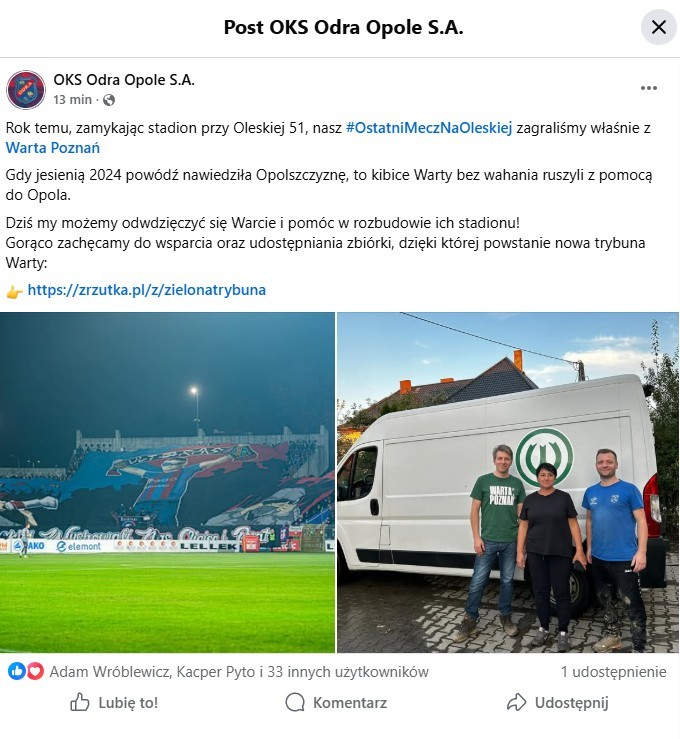Image resolution: width=680 pixels, height=739 pixels.
Task: Visit the Warta Poznań page link
Action: (x=53, y=148)
